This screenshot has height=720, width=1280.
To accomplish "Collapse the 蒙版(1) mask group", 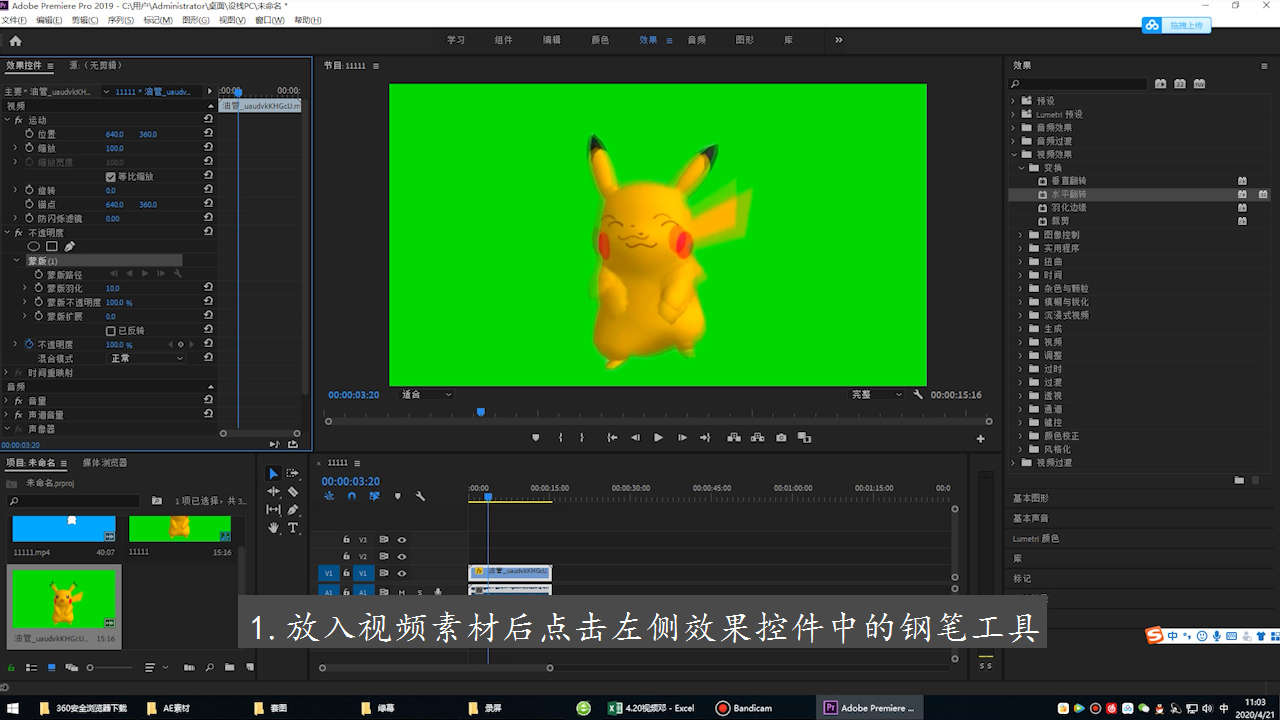I will tap(16, 260).
